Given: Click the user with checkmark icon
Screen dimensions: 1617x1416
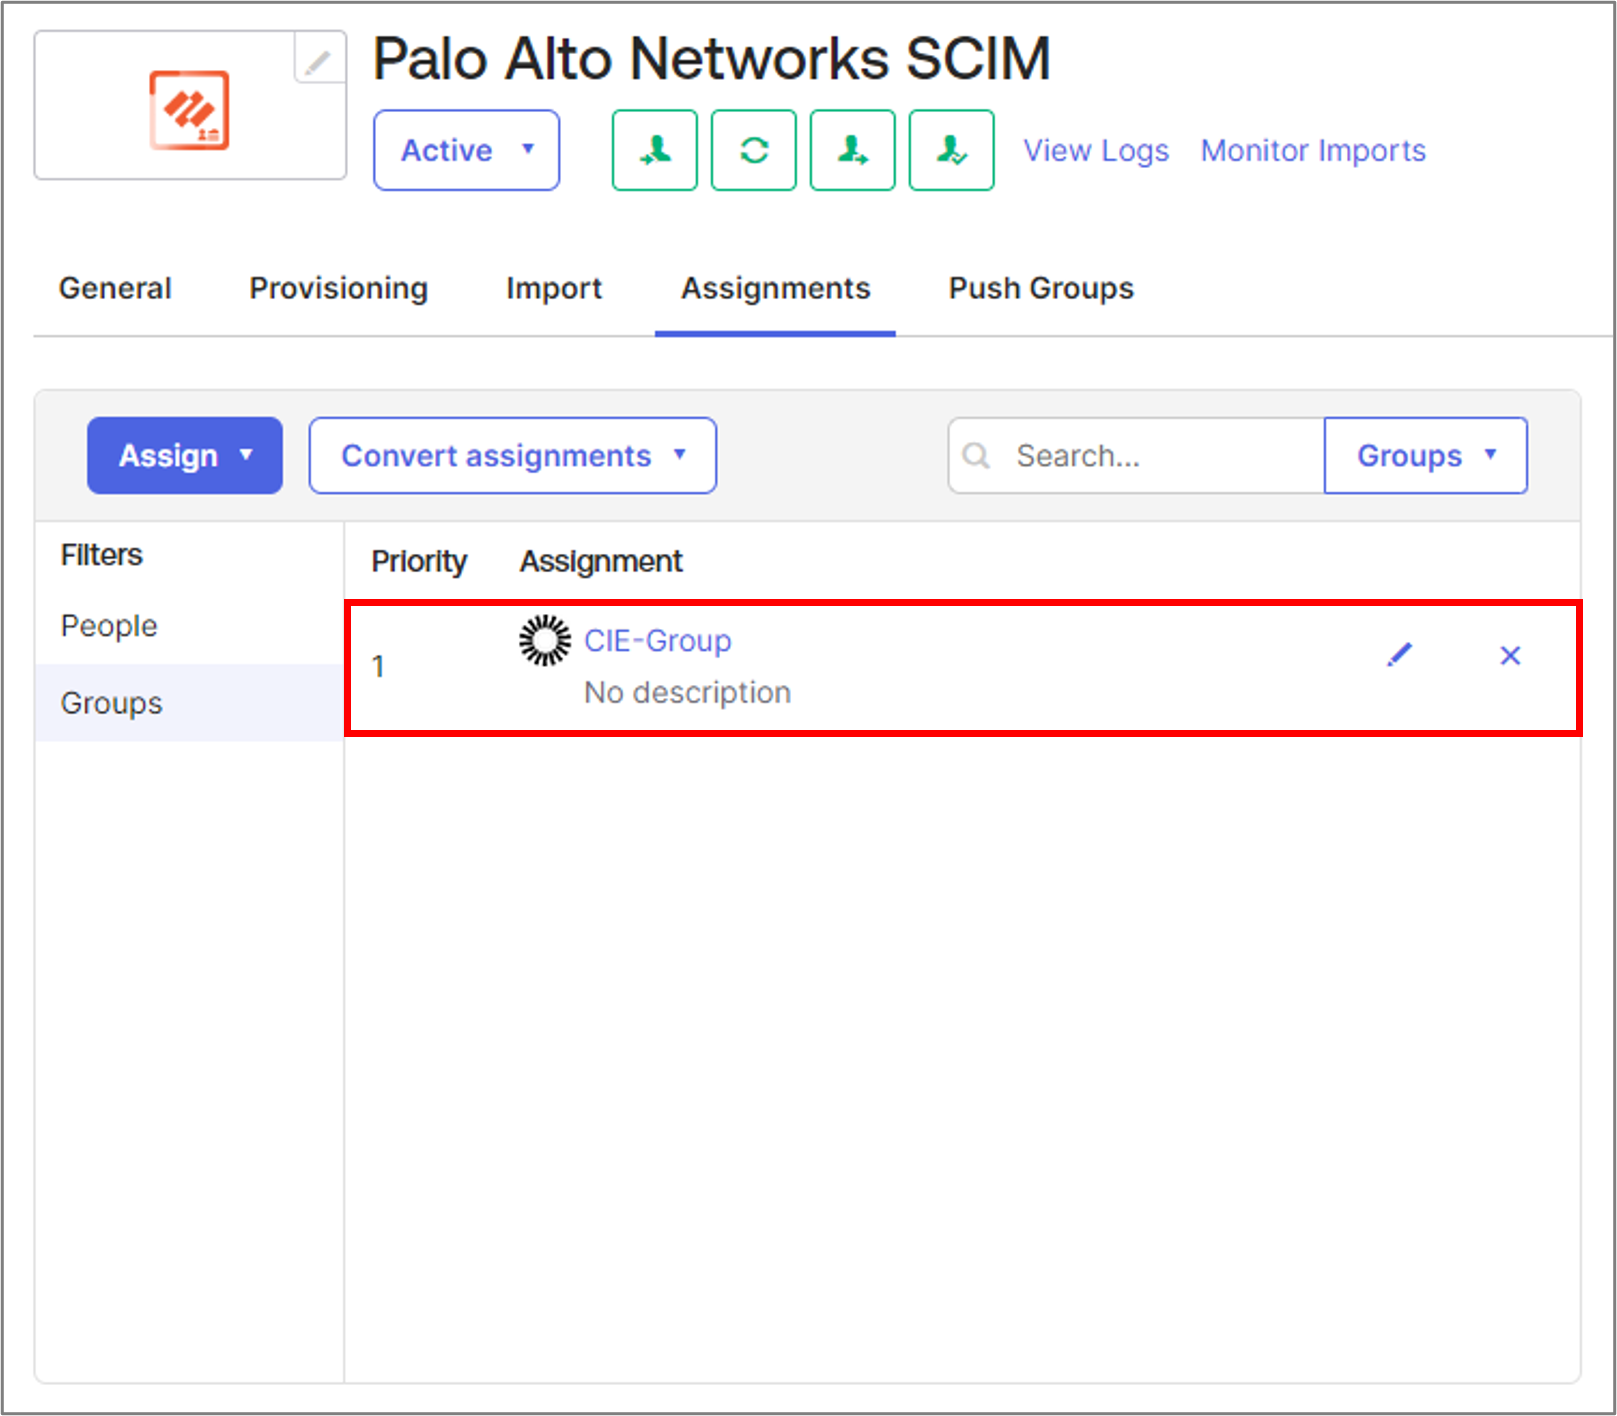Looking at the screenshot, I should point(952,150).
